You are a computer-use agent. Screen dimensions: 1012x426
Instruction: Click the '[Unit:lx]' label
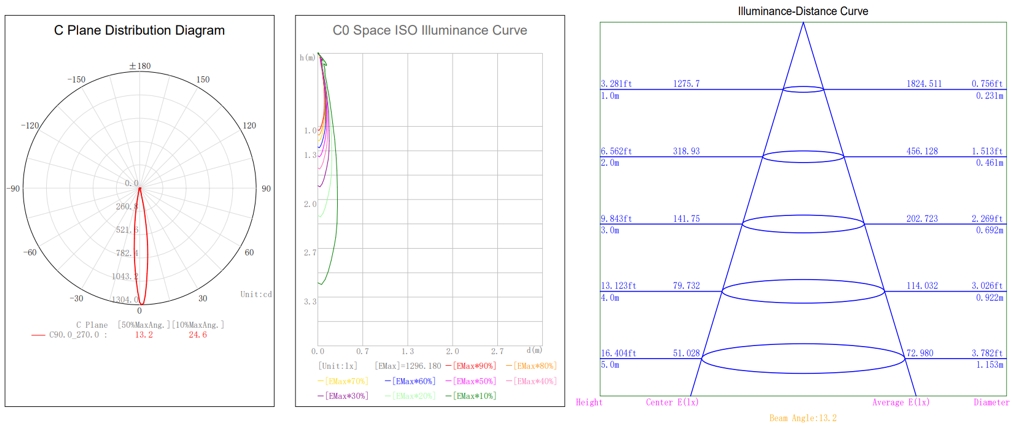[x=337, y=365]
